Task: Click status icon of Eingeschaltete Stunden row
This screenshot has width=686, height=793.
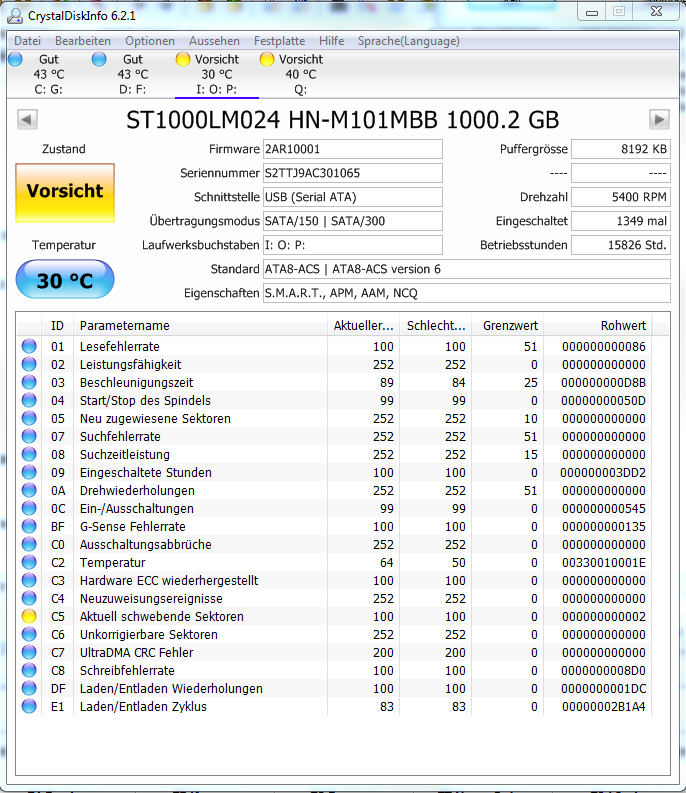Action: pyautogui.click(x=29, y=472)
